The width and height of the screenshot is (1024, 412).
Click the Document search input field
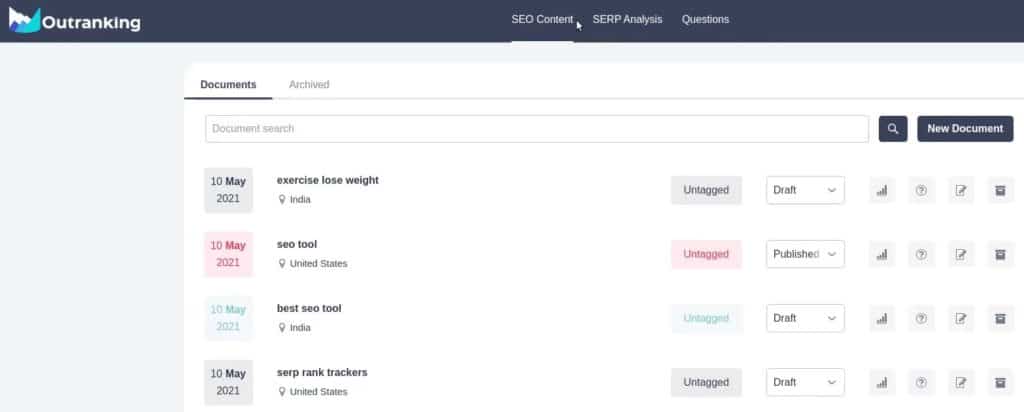[536, 129]
